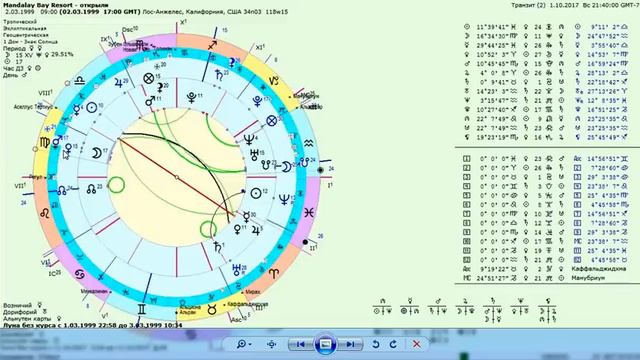640x360 pixels.
Task: Rotate the image clockwise
Action: click(393, 344)
